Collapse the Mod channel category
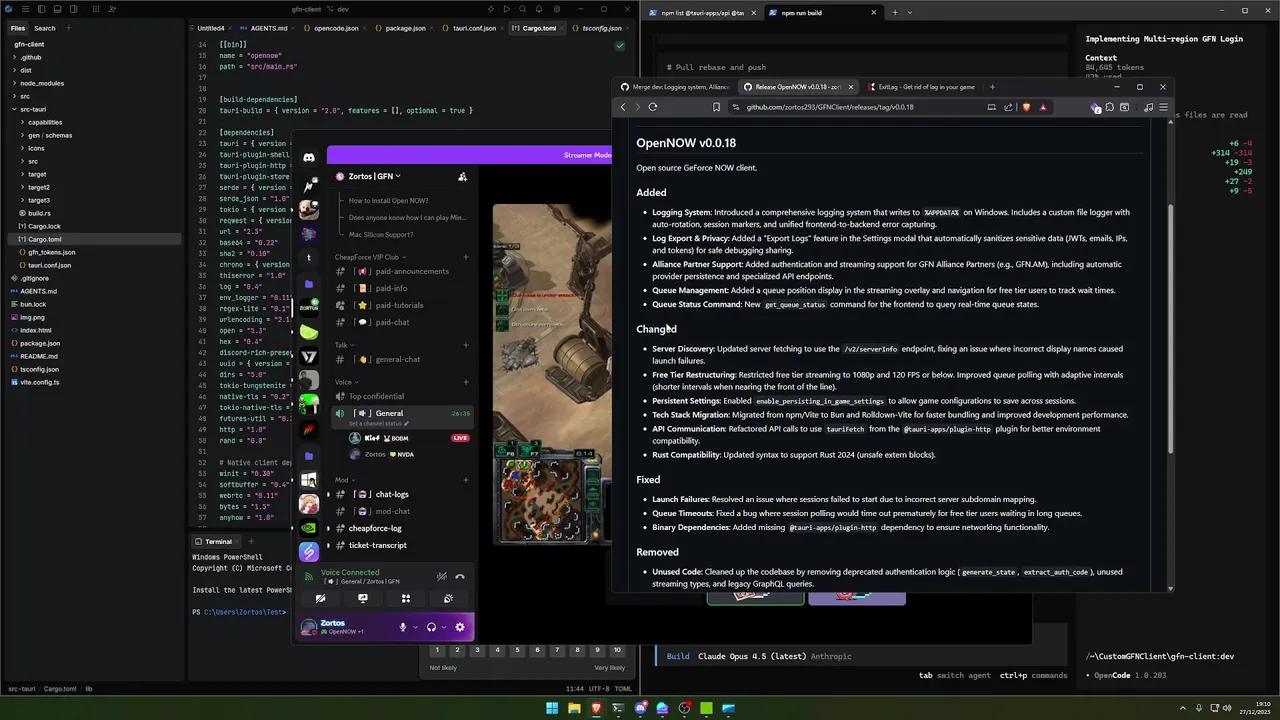The image size is (1280, 720). [x=344, y=480]
